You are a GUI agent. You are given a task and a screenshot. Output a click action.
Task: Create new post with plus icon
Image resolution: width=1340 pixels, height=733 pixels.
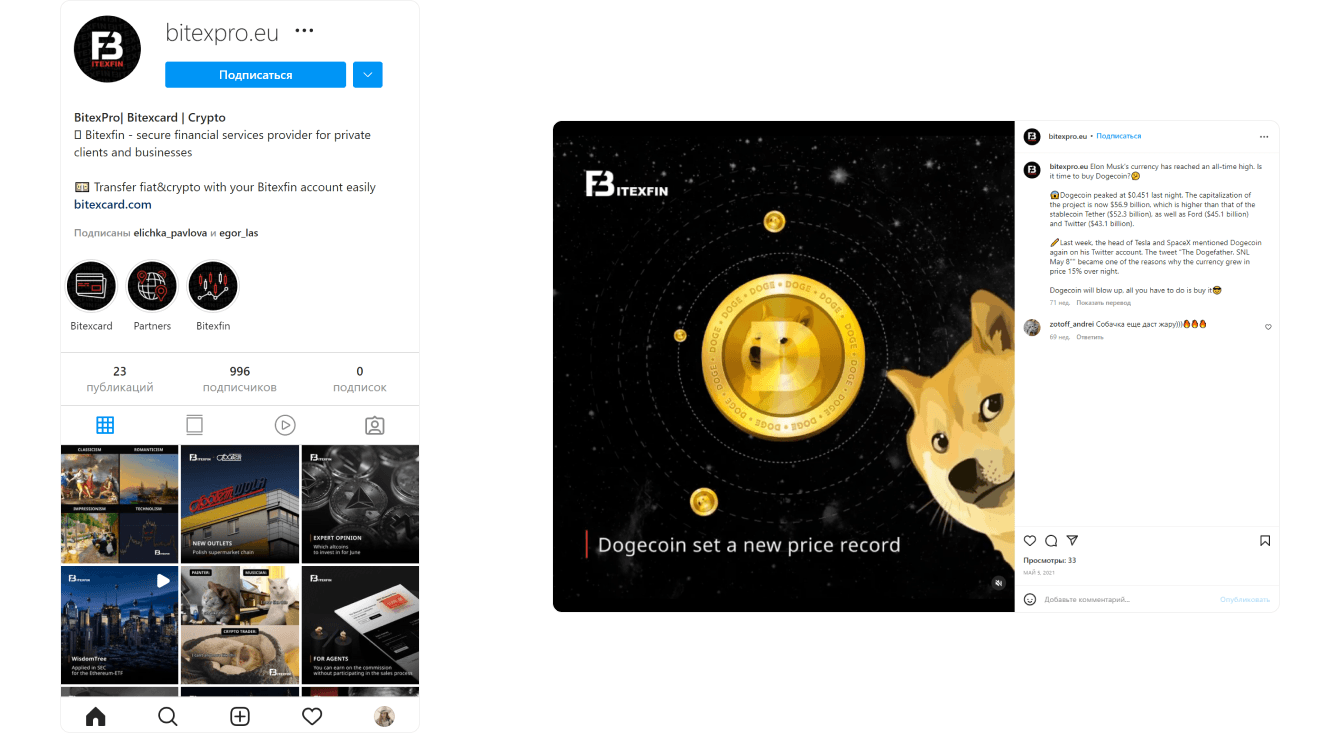pyautogui.click(x=240, y=716)
